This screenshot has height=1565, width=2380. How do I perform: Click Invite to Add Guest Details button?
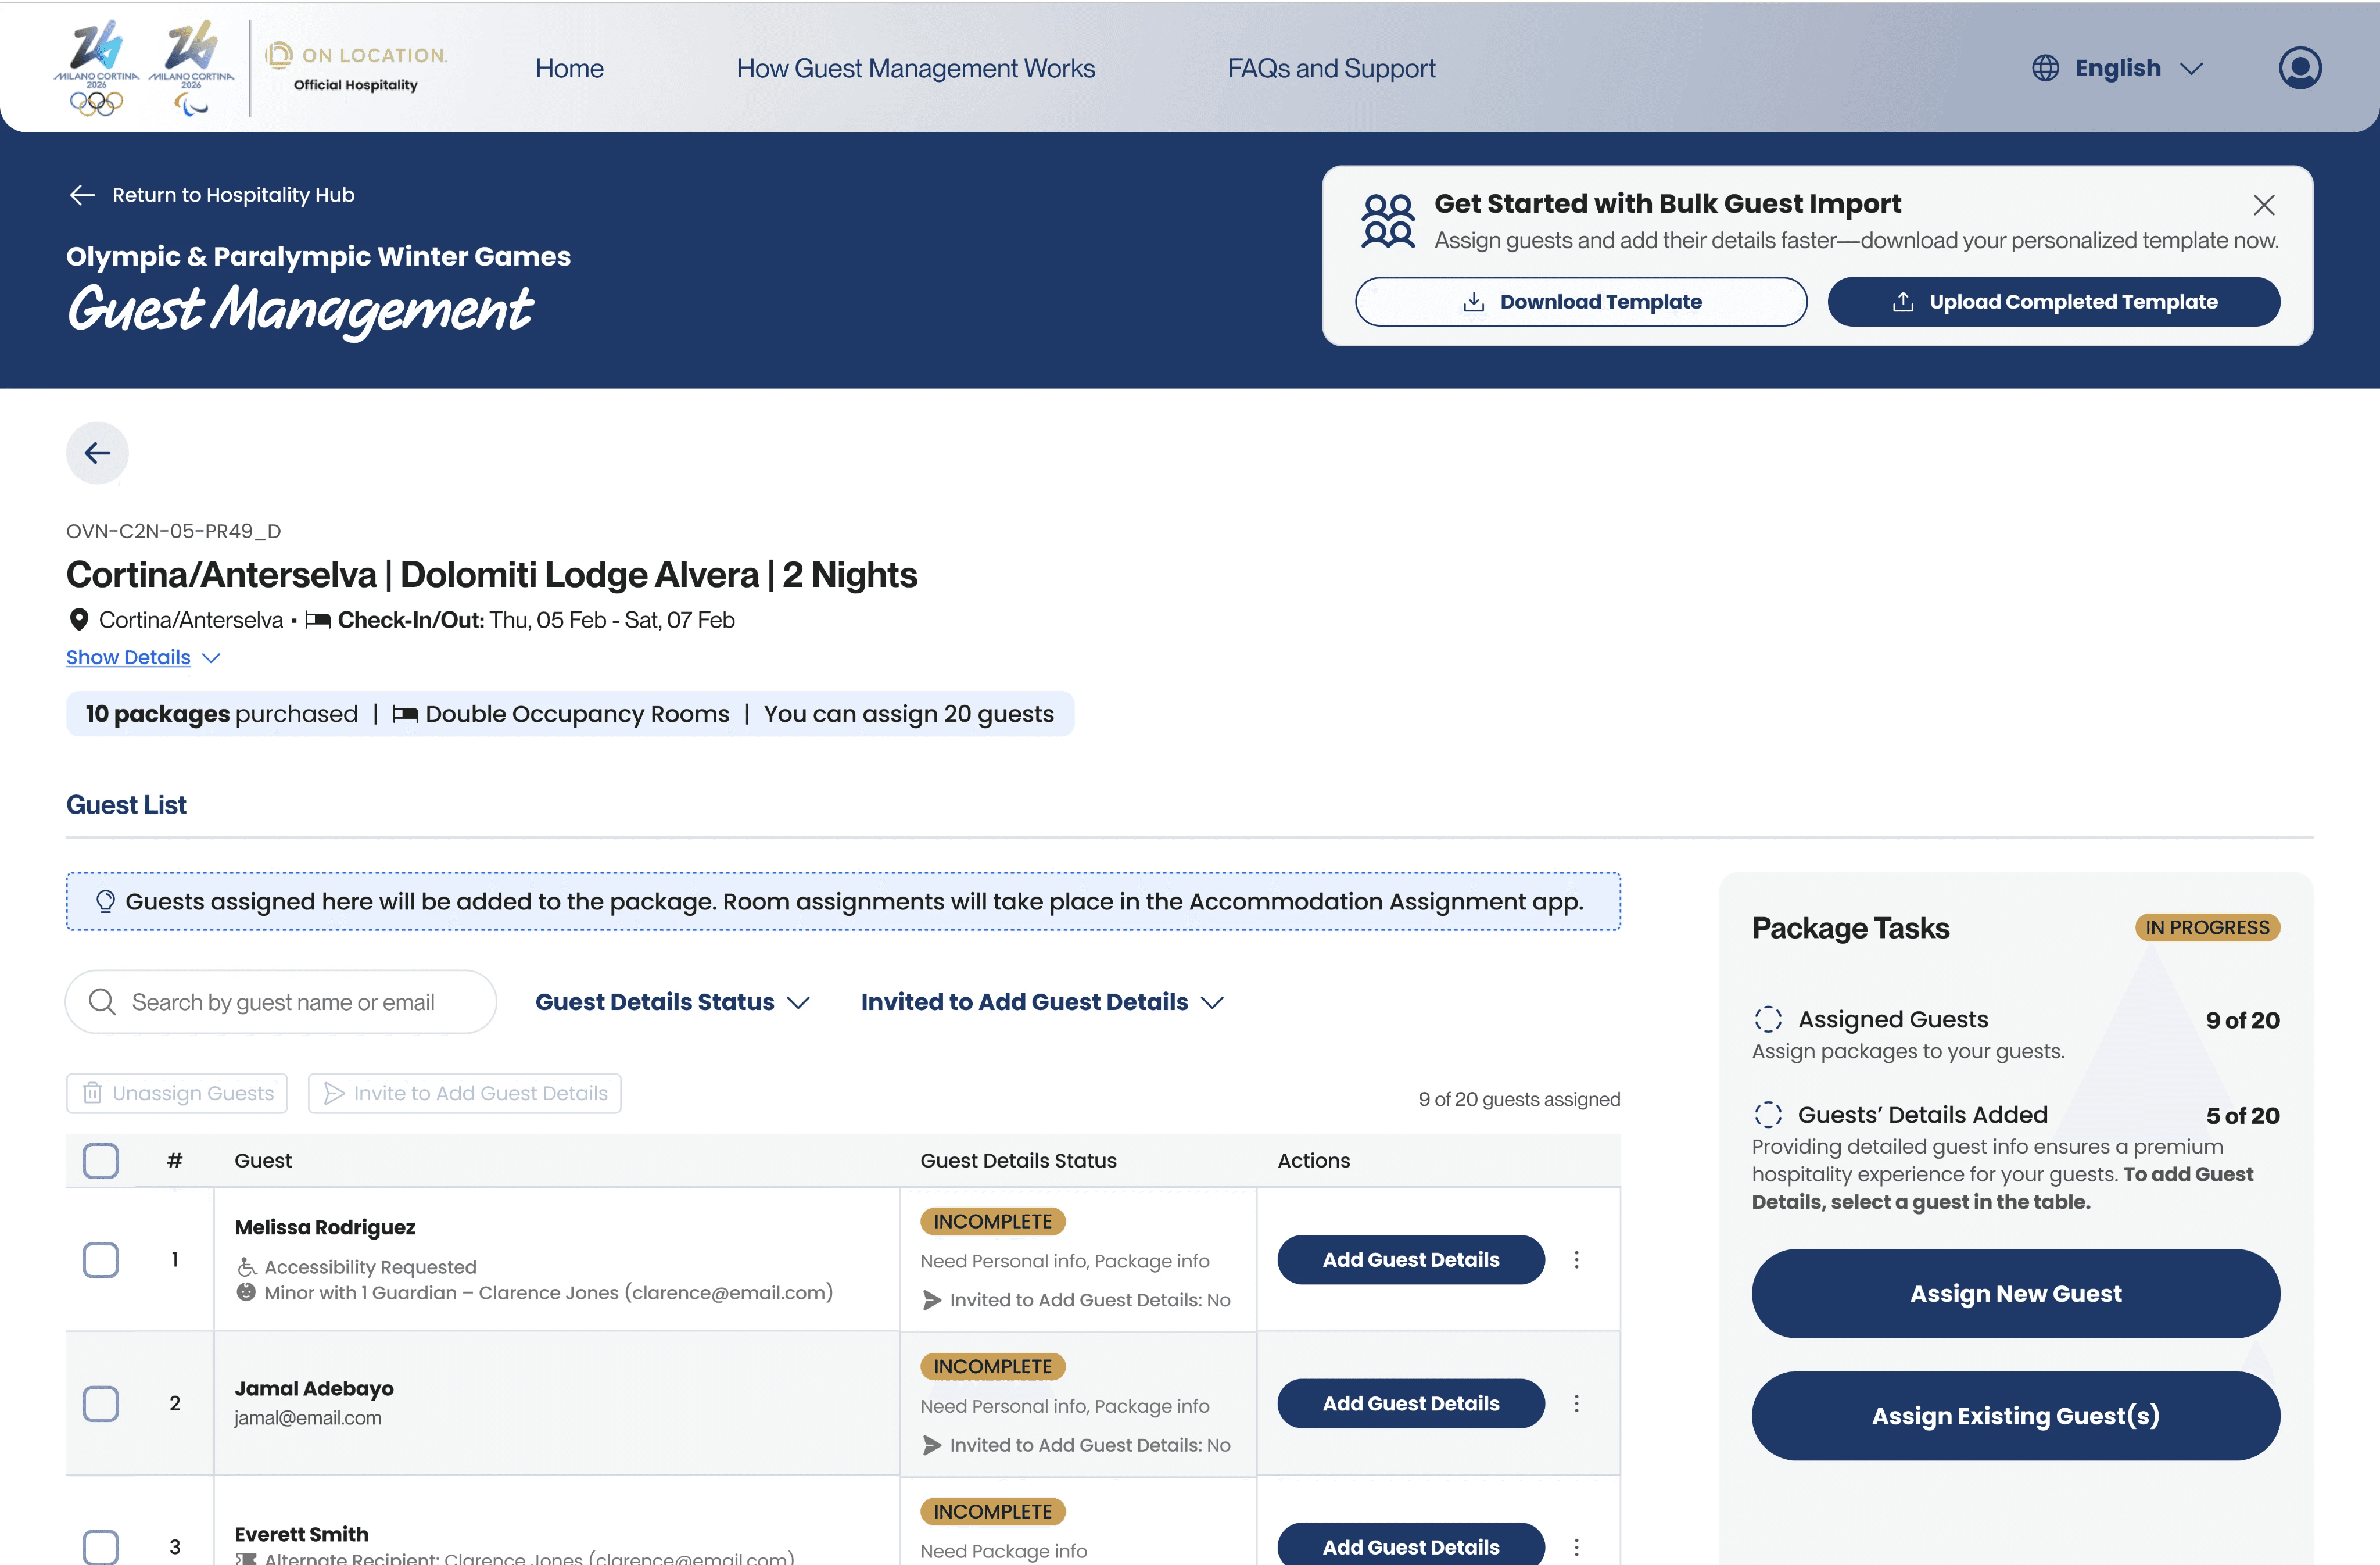pos(464,1093)
